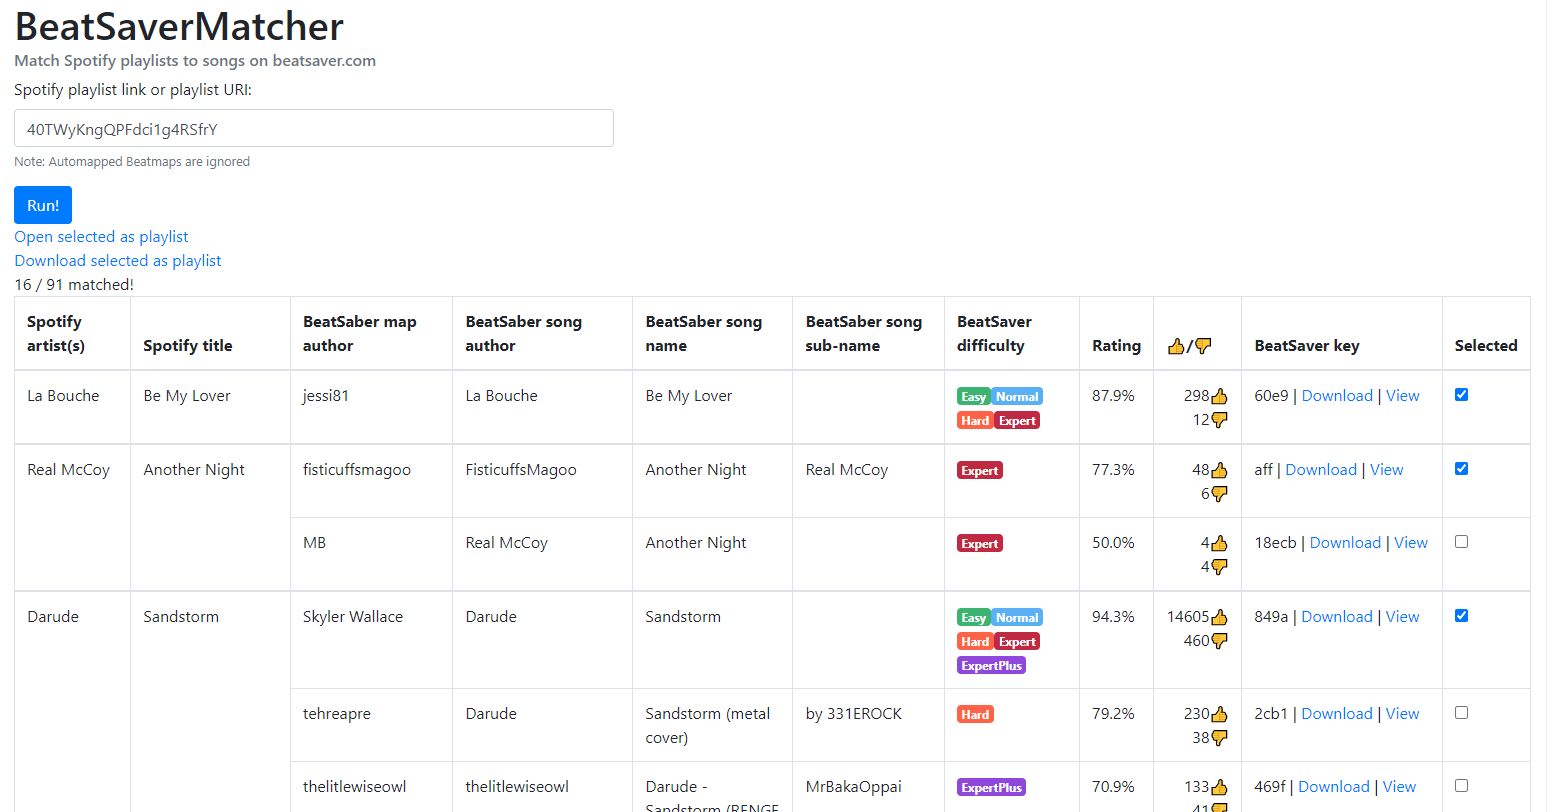This screenshot has width=1547, height=812.
Task: Check Selected box for MB's Another Night
Action: click(x=1461, y=541)
